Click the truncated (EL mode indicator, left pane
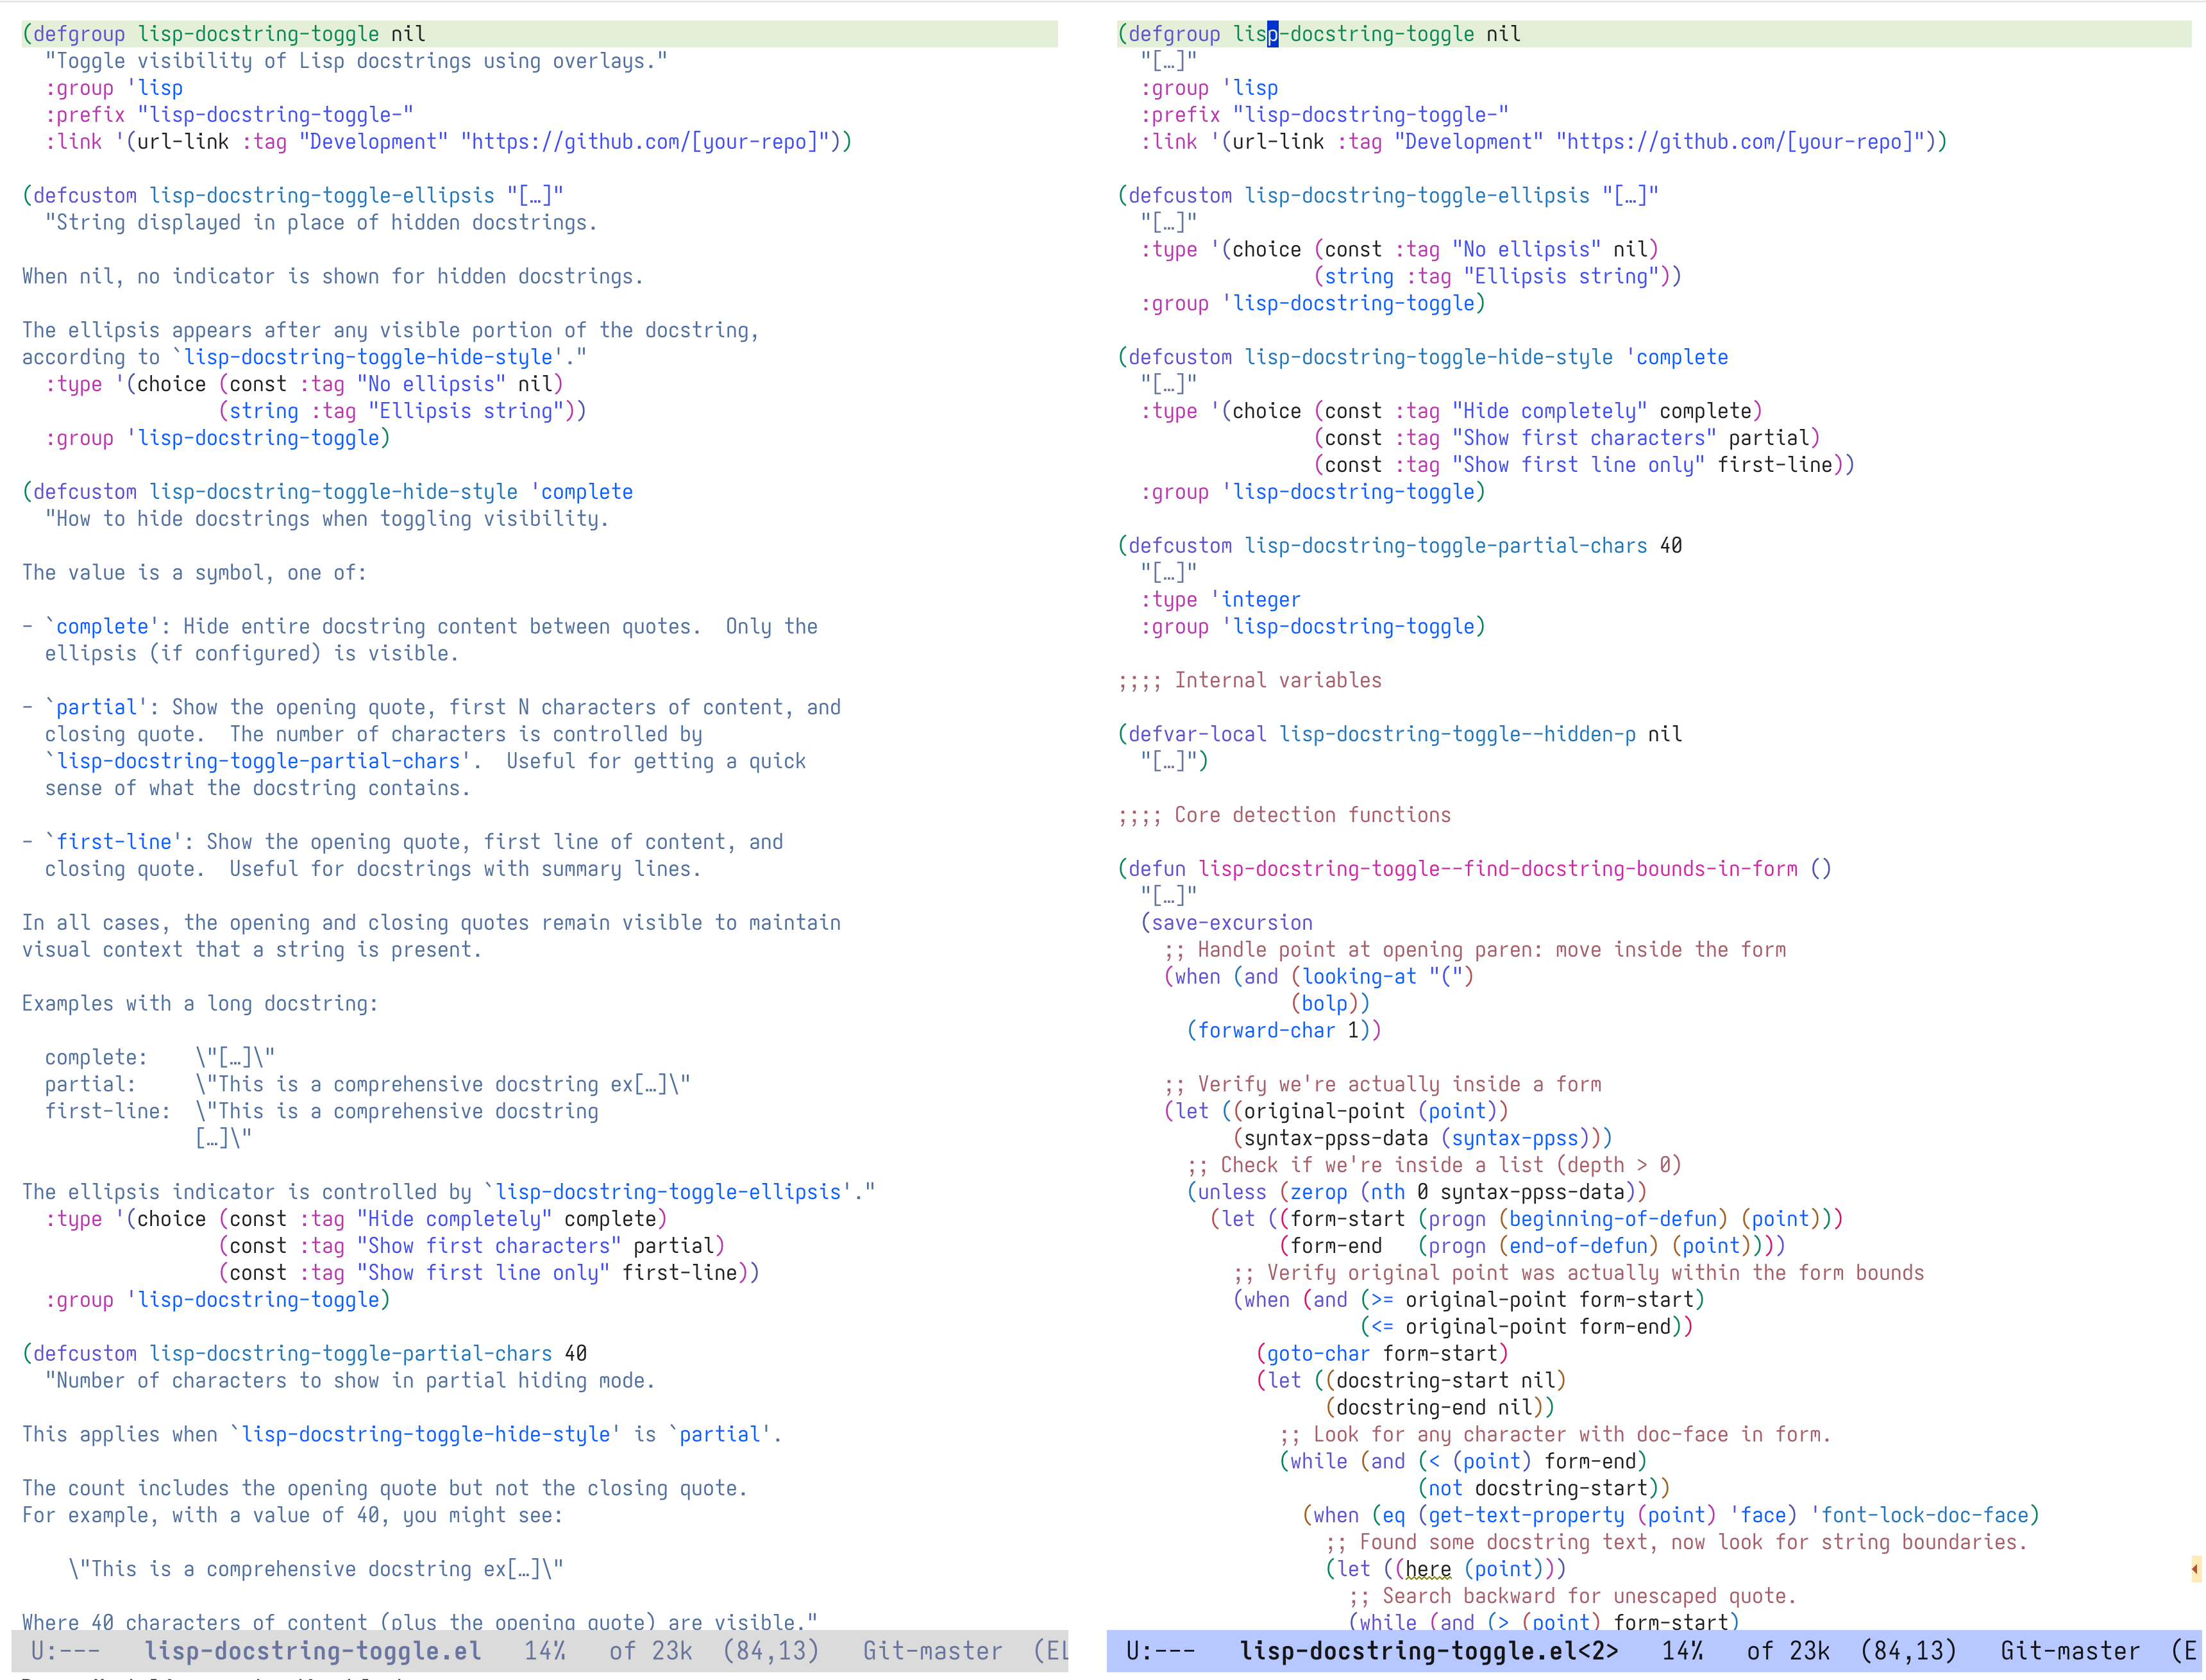The height and width of the screenshot is (1680, 2206). tap(1050, 1651)
